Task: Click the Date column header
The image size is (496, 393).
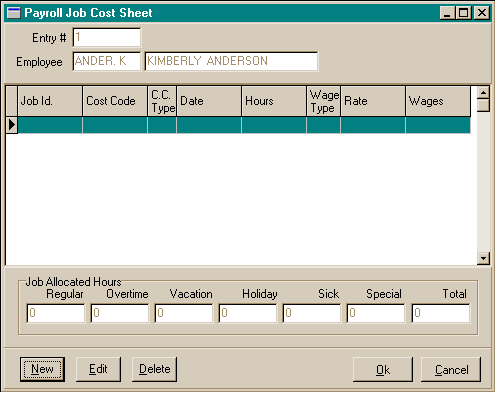Action: [x=209, y=101]
